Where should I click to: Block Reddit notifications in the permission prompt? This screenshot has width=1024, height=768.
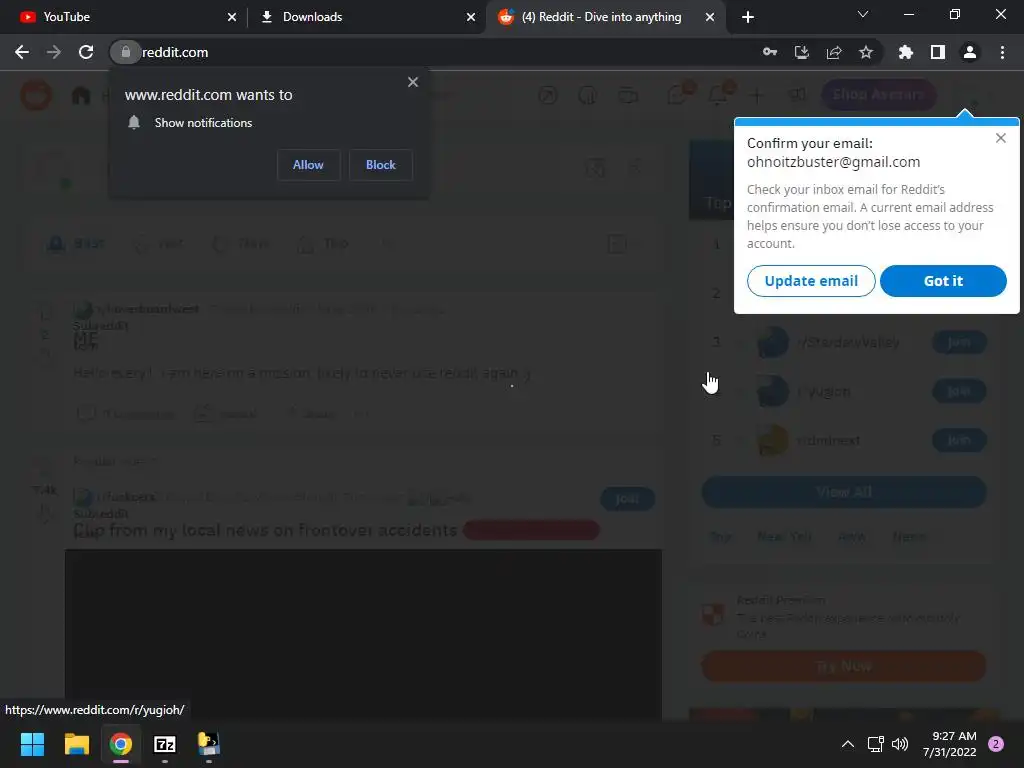pos(381,165)
